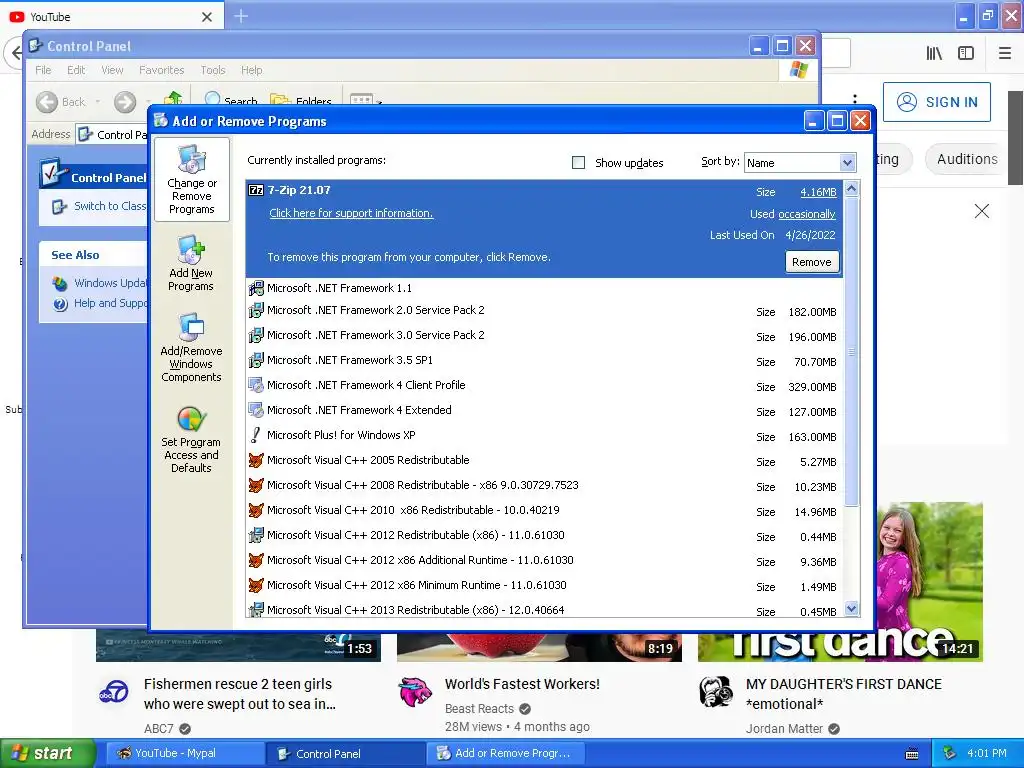Screen dimensions: 1024x768
Task: Click the .NET Framework 4 Client Profile icon
Action: pos(256,385)
